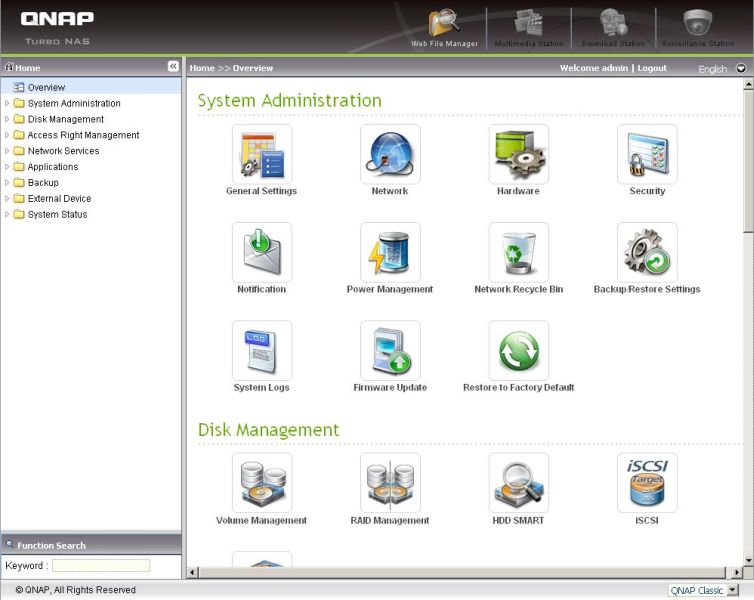Expand the Disk Management tree node
Screen dimensions: 754x600
tap(7, 119)
